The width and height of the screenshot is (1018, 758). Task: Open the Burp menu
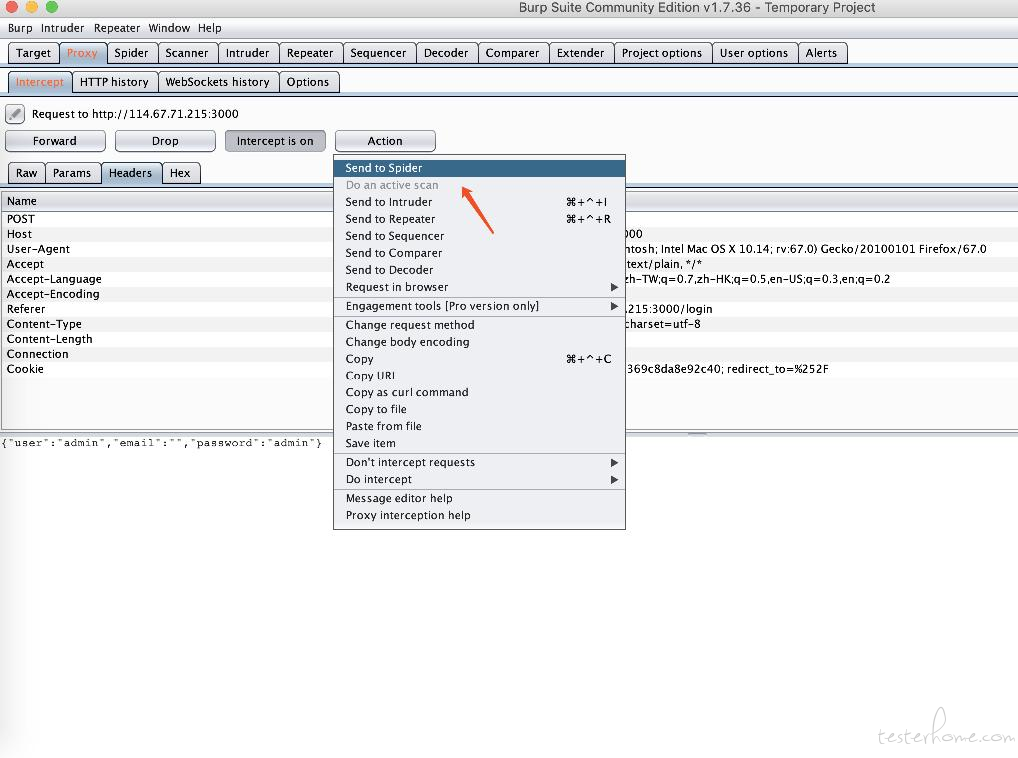(x=20, y=28)
